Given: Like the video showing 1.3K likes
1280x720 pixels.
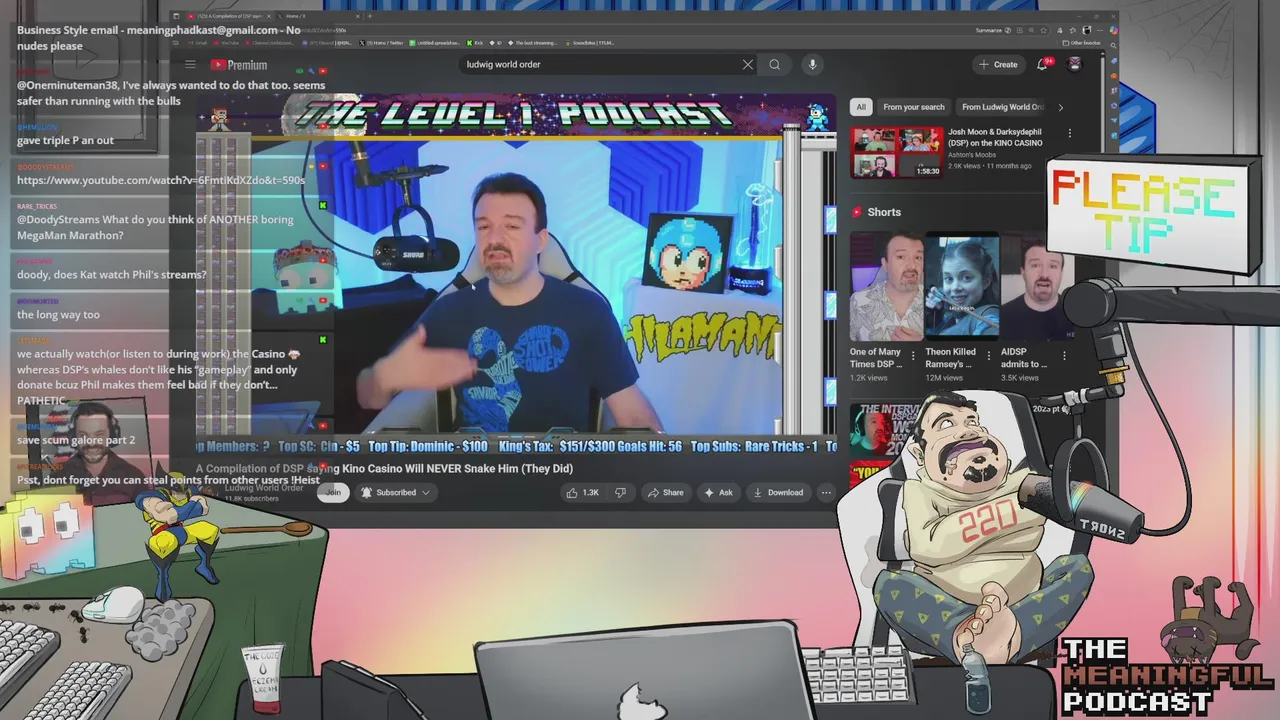Looking at the screenshot, I should (582, 492).
